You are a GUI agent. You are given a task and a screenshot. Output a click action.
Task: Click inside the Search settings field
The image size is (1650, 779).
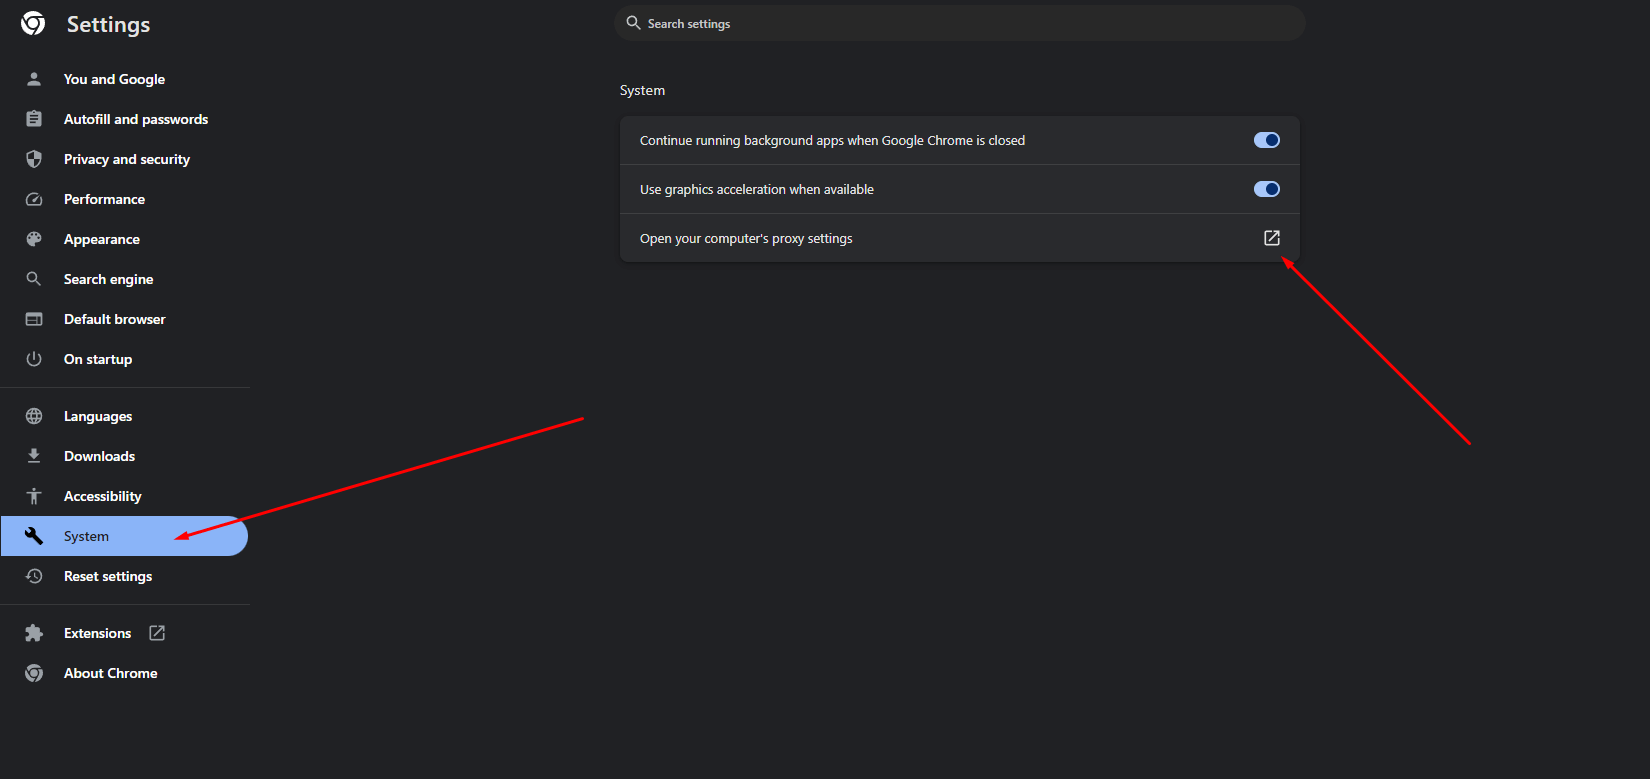pyautogui.click(x=960, y=23)
